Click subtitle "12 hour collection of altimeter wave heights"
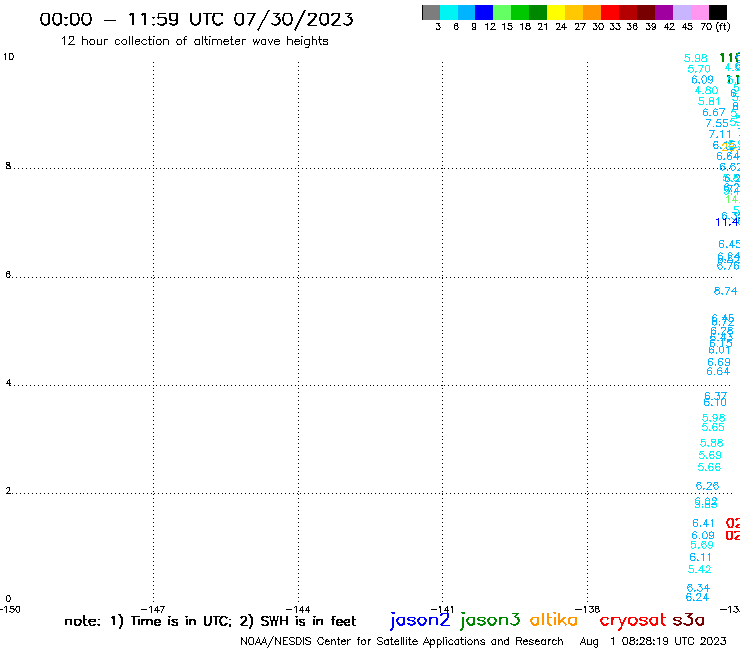This screenshot has height=650, width=740. (194, 41)
